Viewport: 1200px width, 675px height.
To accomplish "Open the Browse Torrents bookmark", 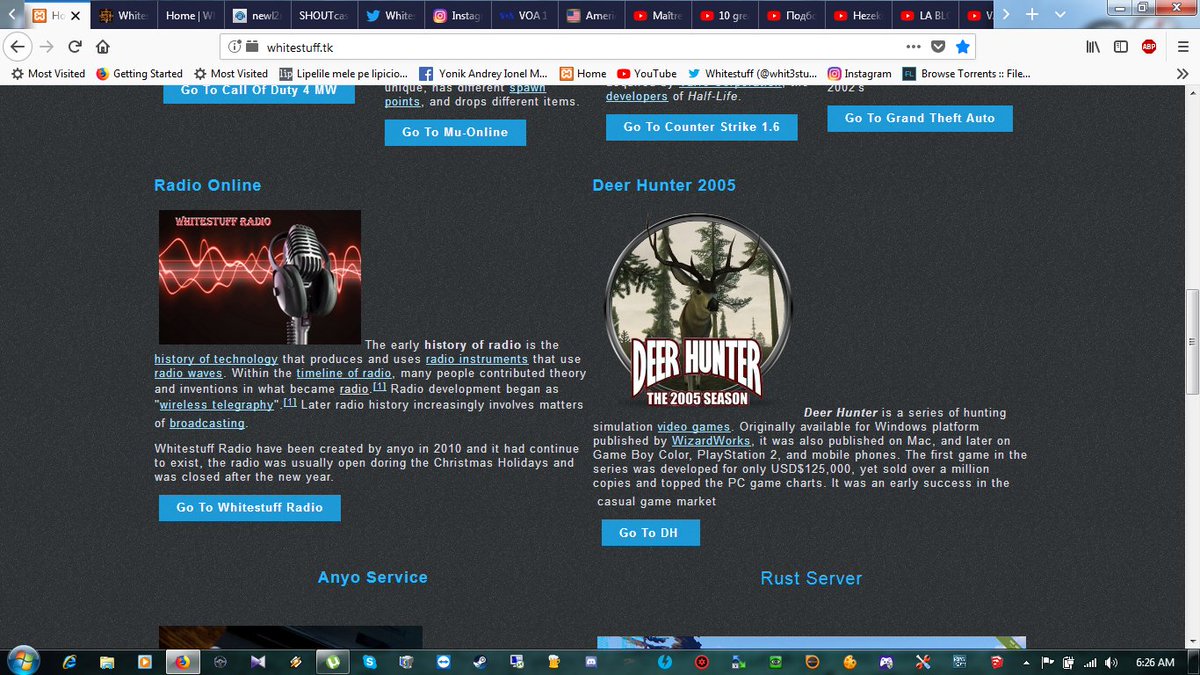I will tap(966, 73).
